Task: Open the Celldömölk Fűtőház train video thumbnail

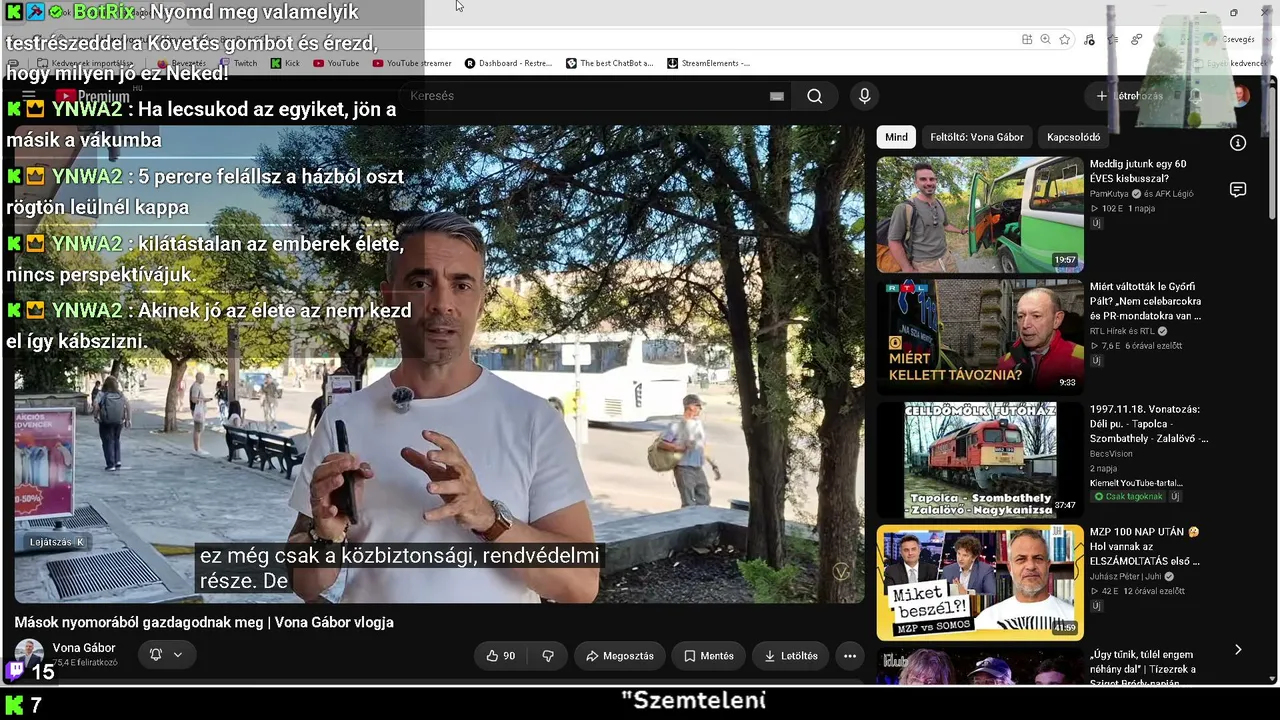Action: [x=980, y=460]
